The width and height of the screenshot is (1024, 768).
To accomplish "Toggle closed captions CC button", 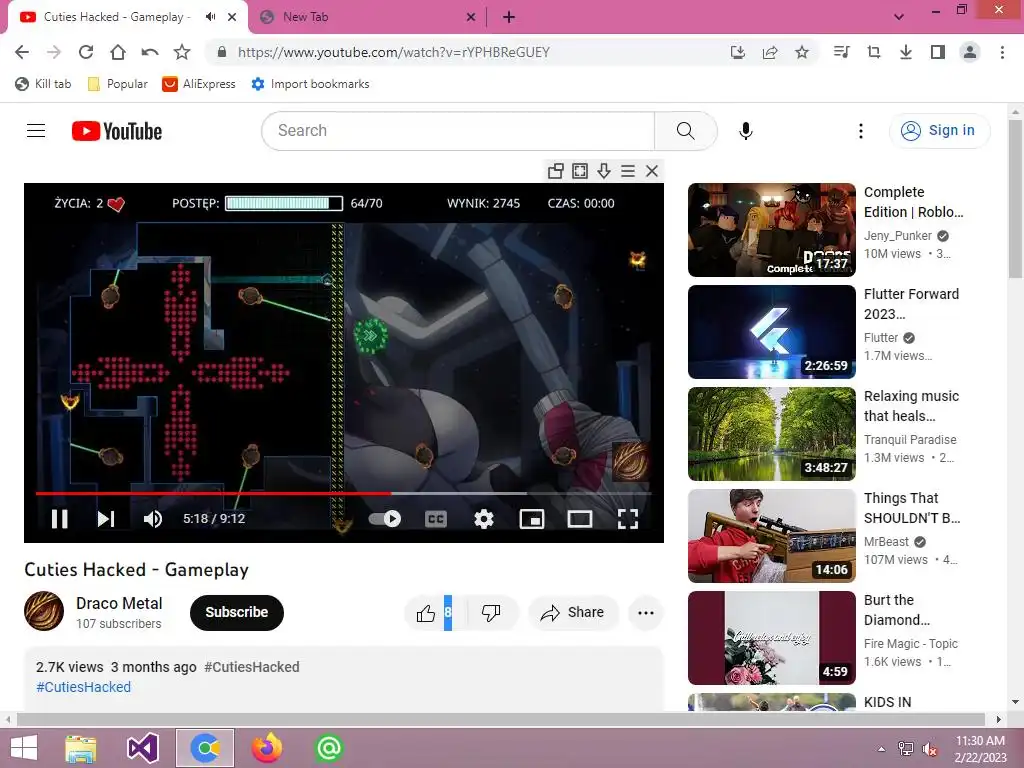I will (436, 519).
